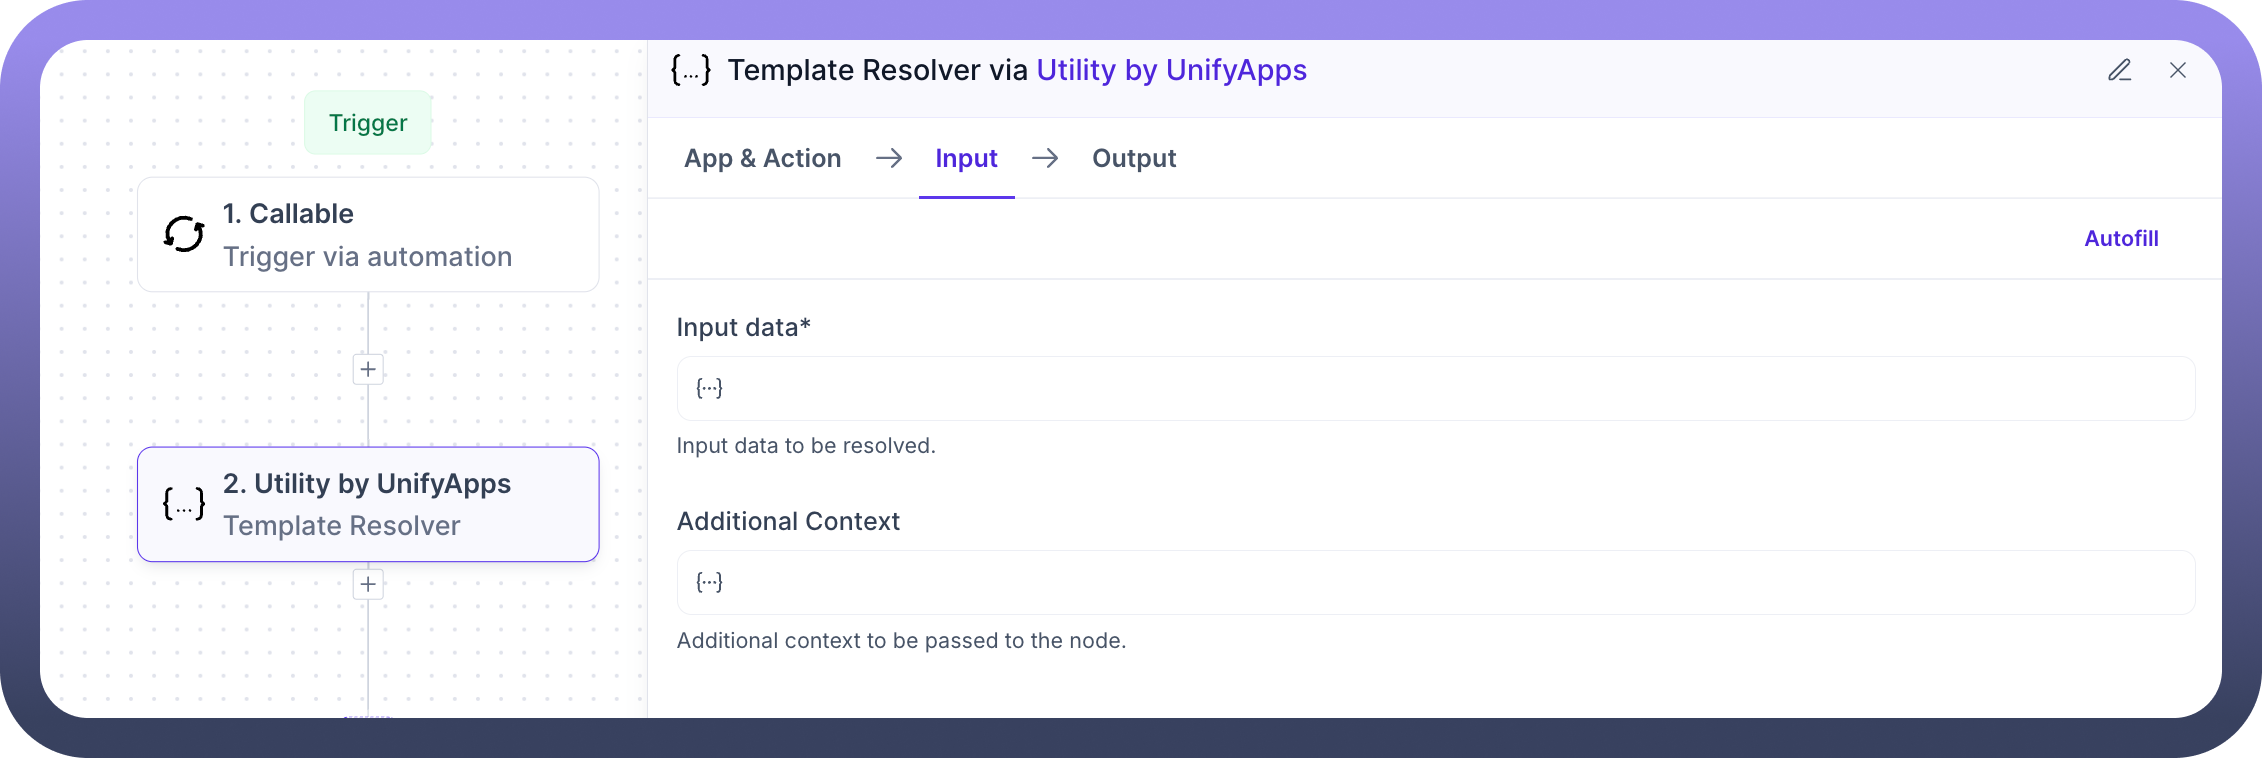Select the 2. Utility by UnifyApps node

[368, 504]
